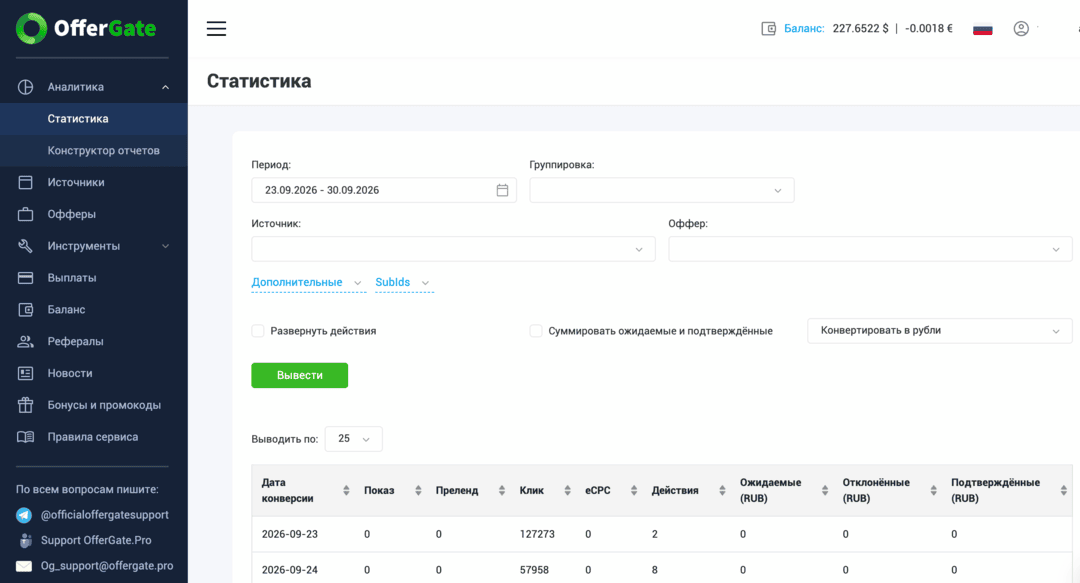Screen dimensions: 1080x583
Task: Sort by Действия column arrows
Action: point(723,491)
